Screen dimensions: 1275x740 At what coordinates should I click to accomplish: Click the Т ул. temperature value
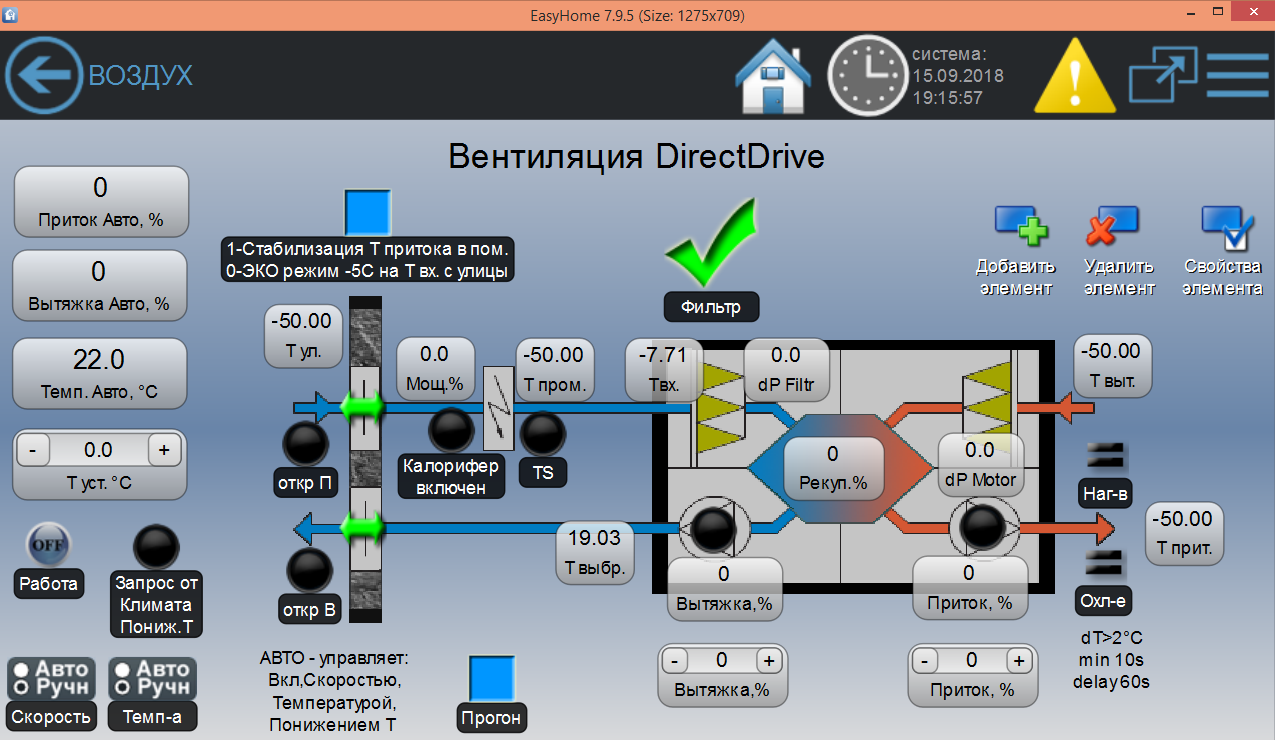tap(304, 337)
